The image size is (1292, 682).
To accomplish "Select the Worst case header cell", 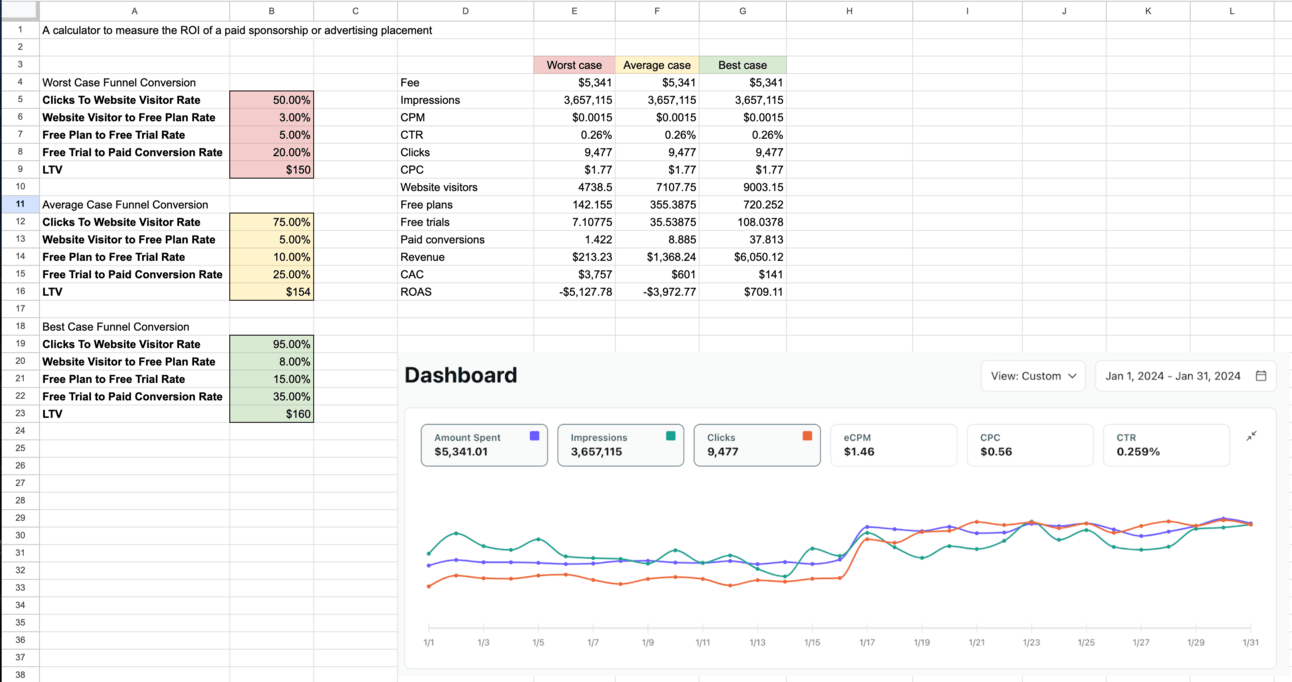I will (574, 65).
